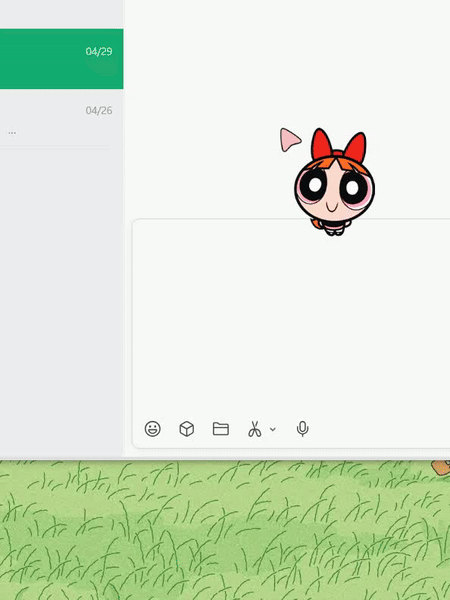The image size is (450, 600).
Task: Click the cube-shaped favorites icon
Action: (x=186, y=429)
